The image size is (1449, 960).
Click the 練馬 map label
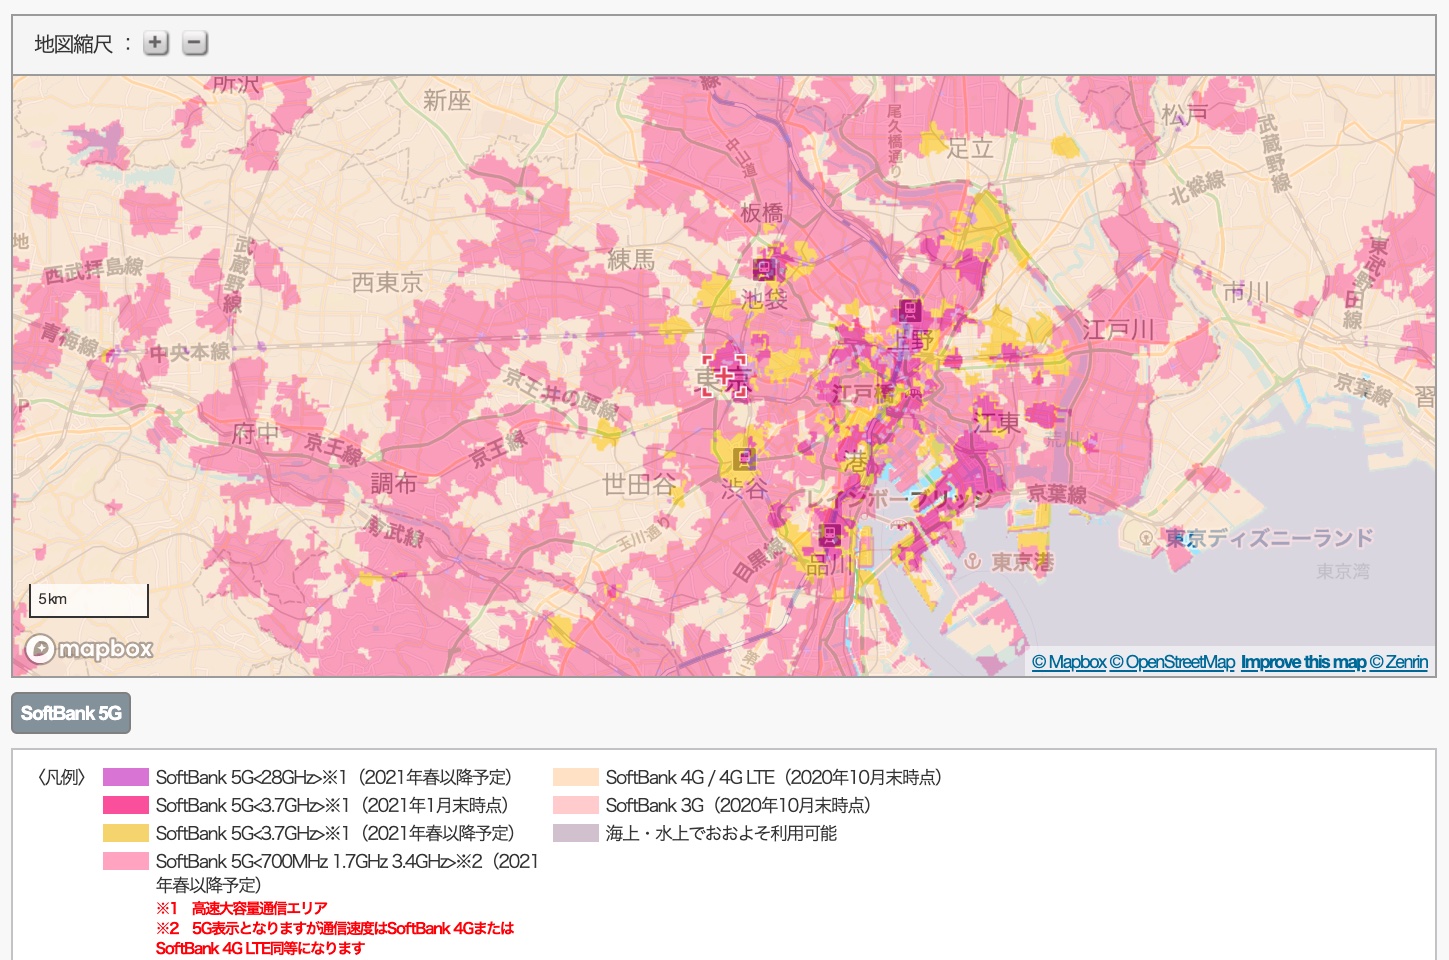click(631, 260)
